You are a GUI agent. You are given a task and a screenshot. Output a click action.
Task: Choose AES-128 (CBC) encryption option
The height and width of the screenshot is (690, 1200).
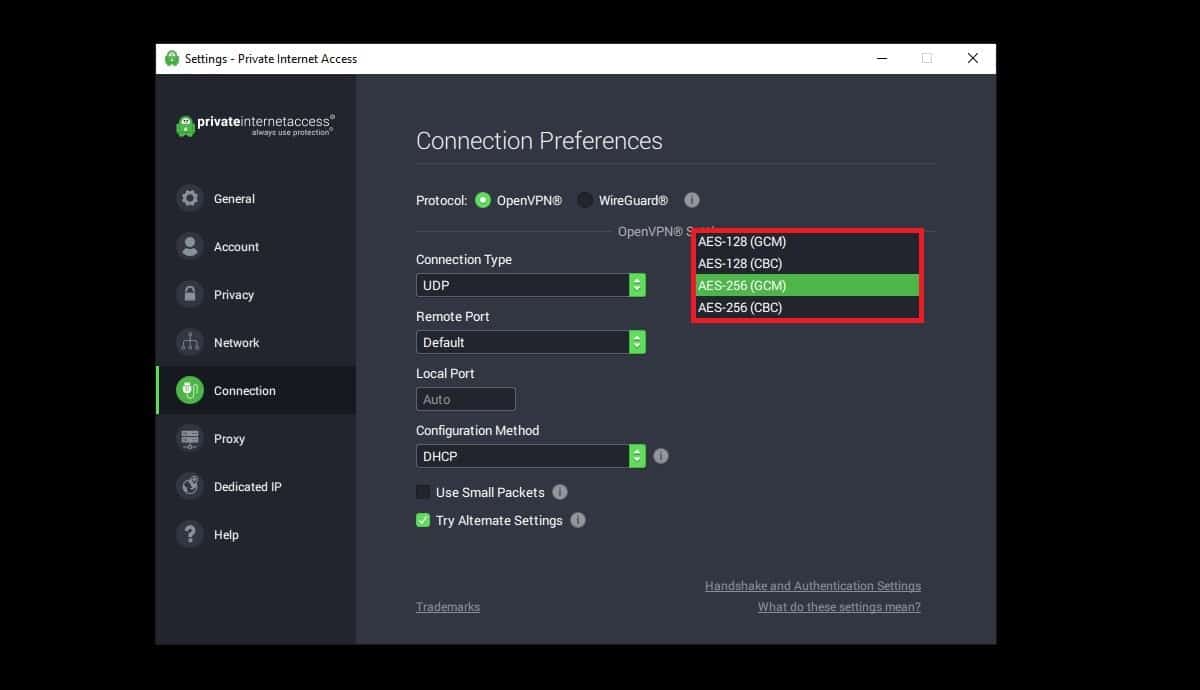click(x=807, y=264)
